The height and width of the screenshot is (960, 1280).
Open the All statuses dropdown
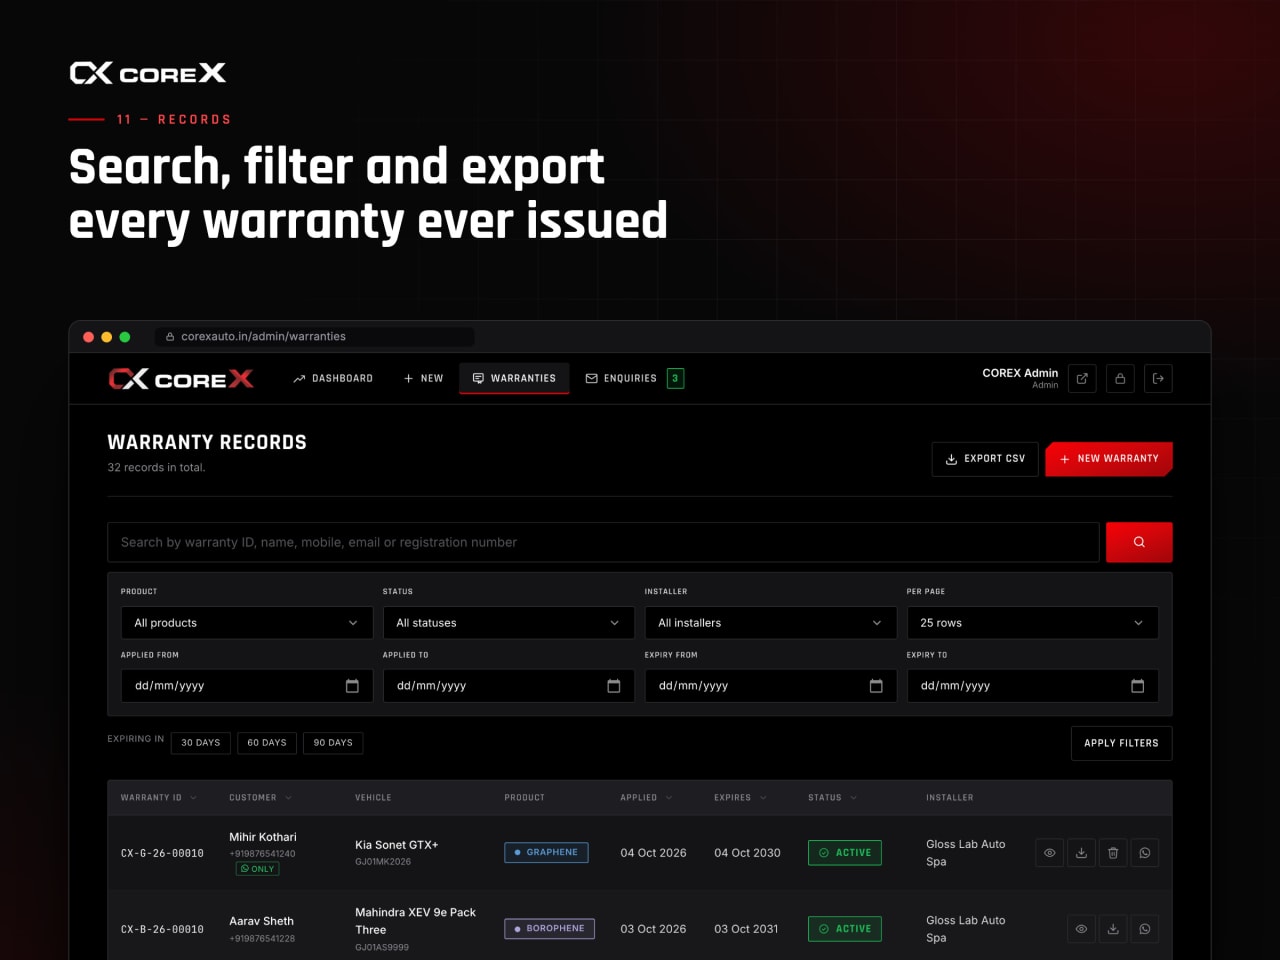tap(509, 623)
